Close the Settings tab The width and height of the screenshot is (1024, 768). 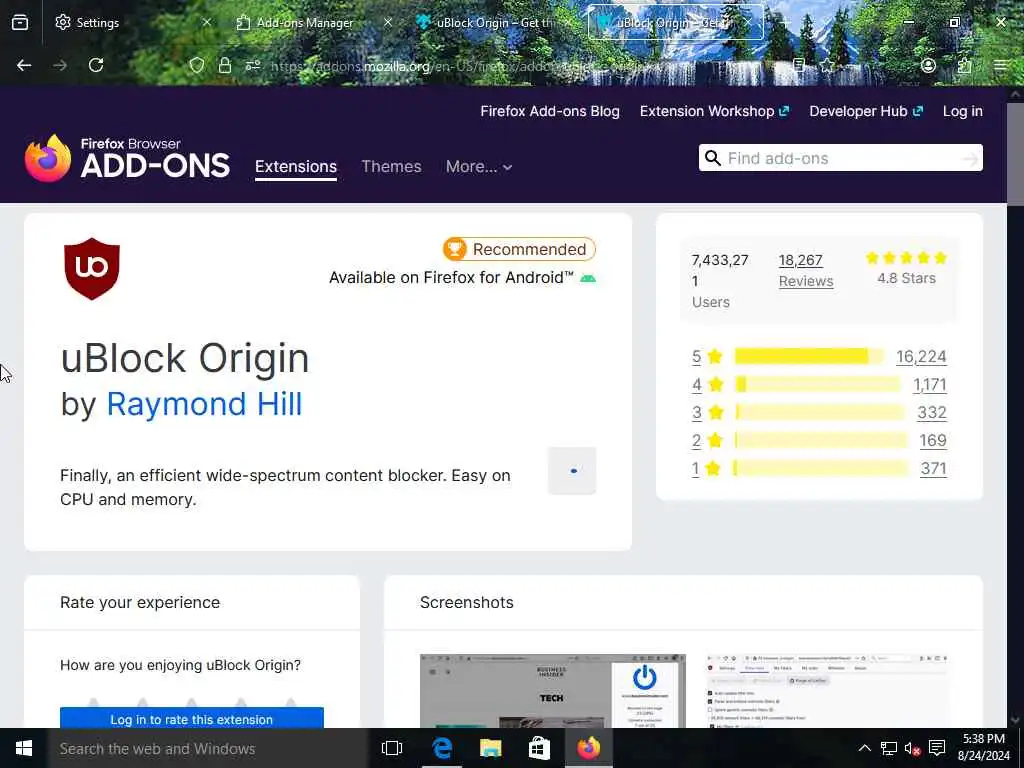(x=206, y=22)
